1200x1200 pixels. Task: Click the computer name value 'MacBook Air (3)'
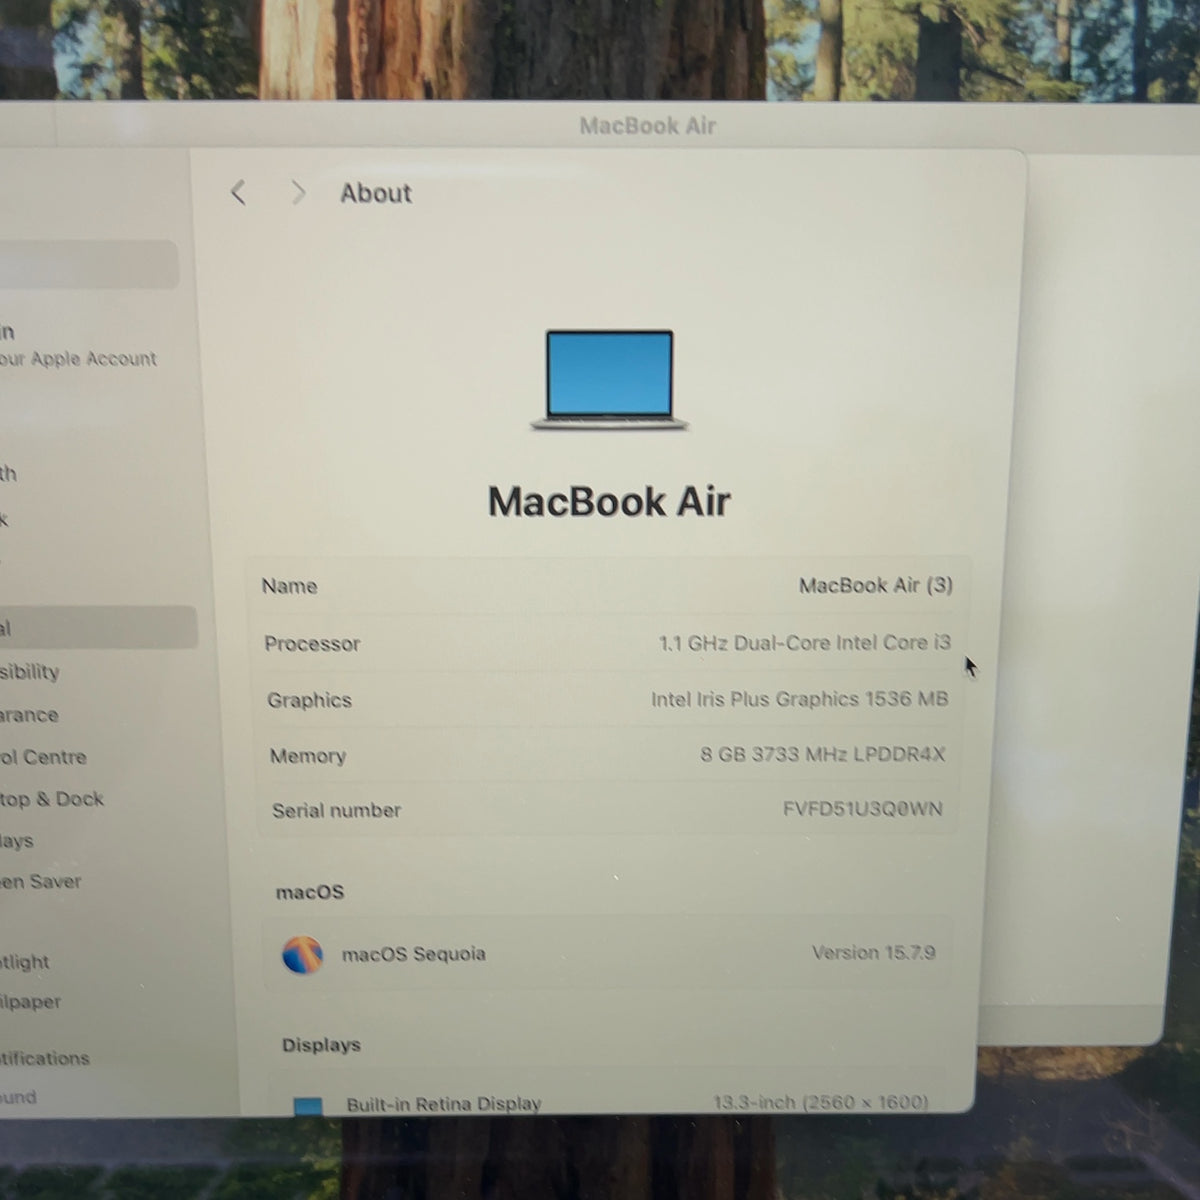tap(875, 585)
